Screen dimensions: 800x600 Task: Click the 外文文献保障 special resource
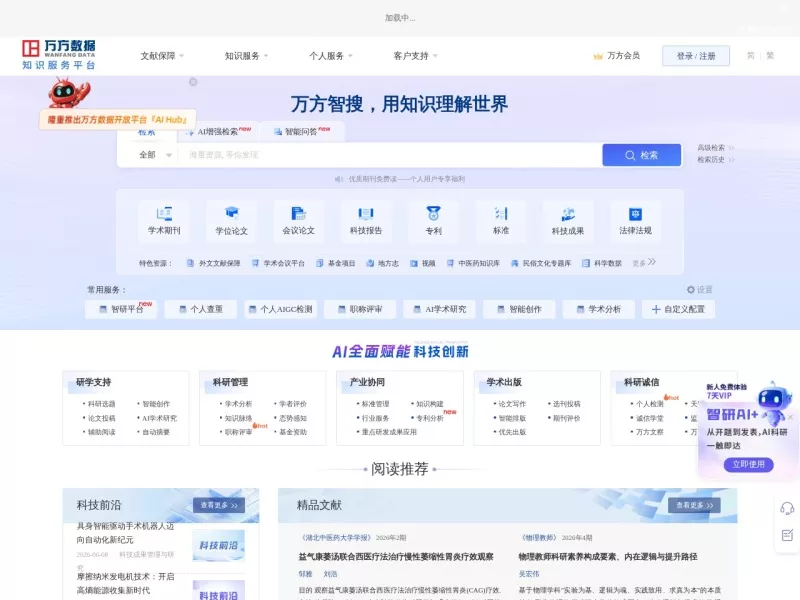(213, 263)
